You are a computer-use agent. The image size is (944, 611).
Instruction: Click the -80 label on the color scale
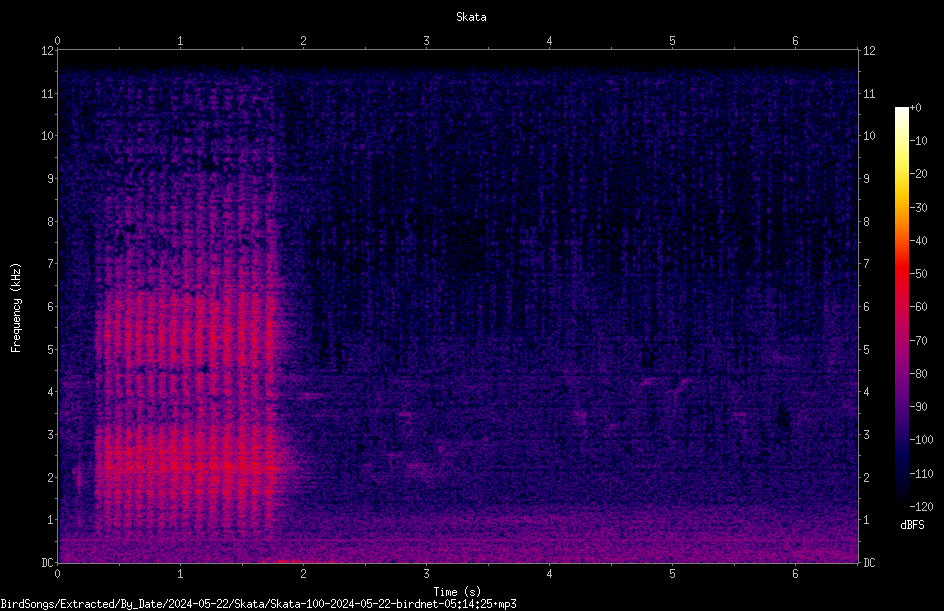click(x=919, y=373)
